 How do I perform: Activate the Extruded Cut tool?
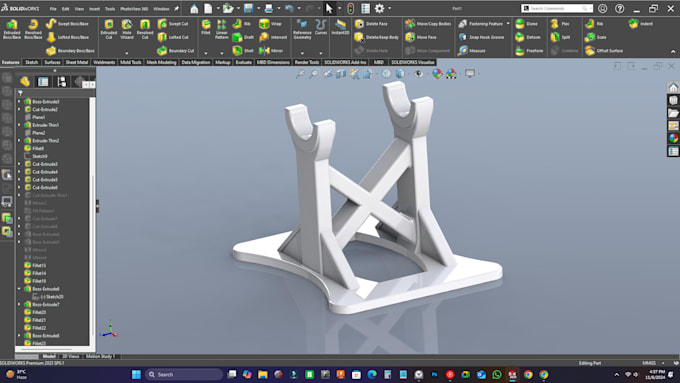coord(108,29)
